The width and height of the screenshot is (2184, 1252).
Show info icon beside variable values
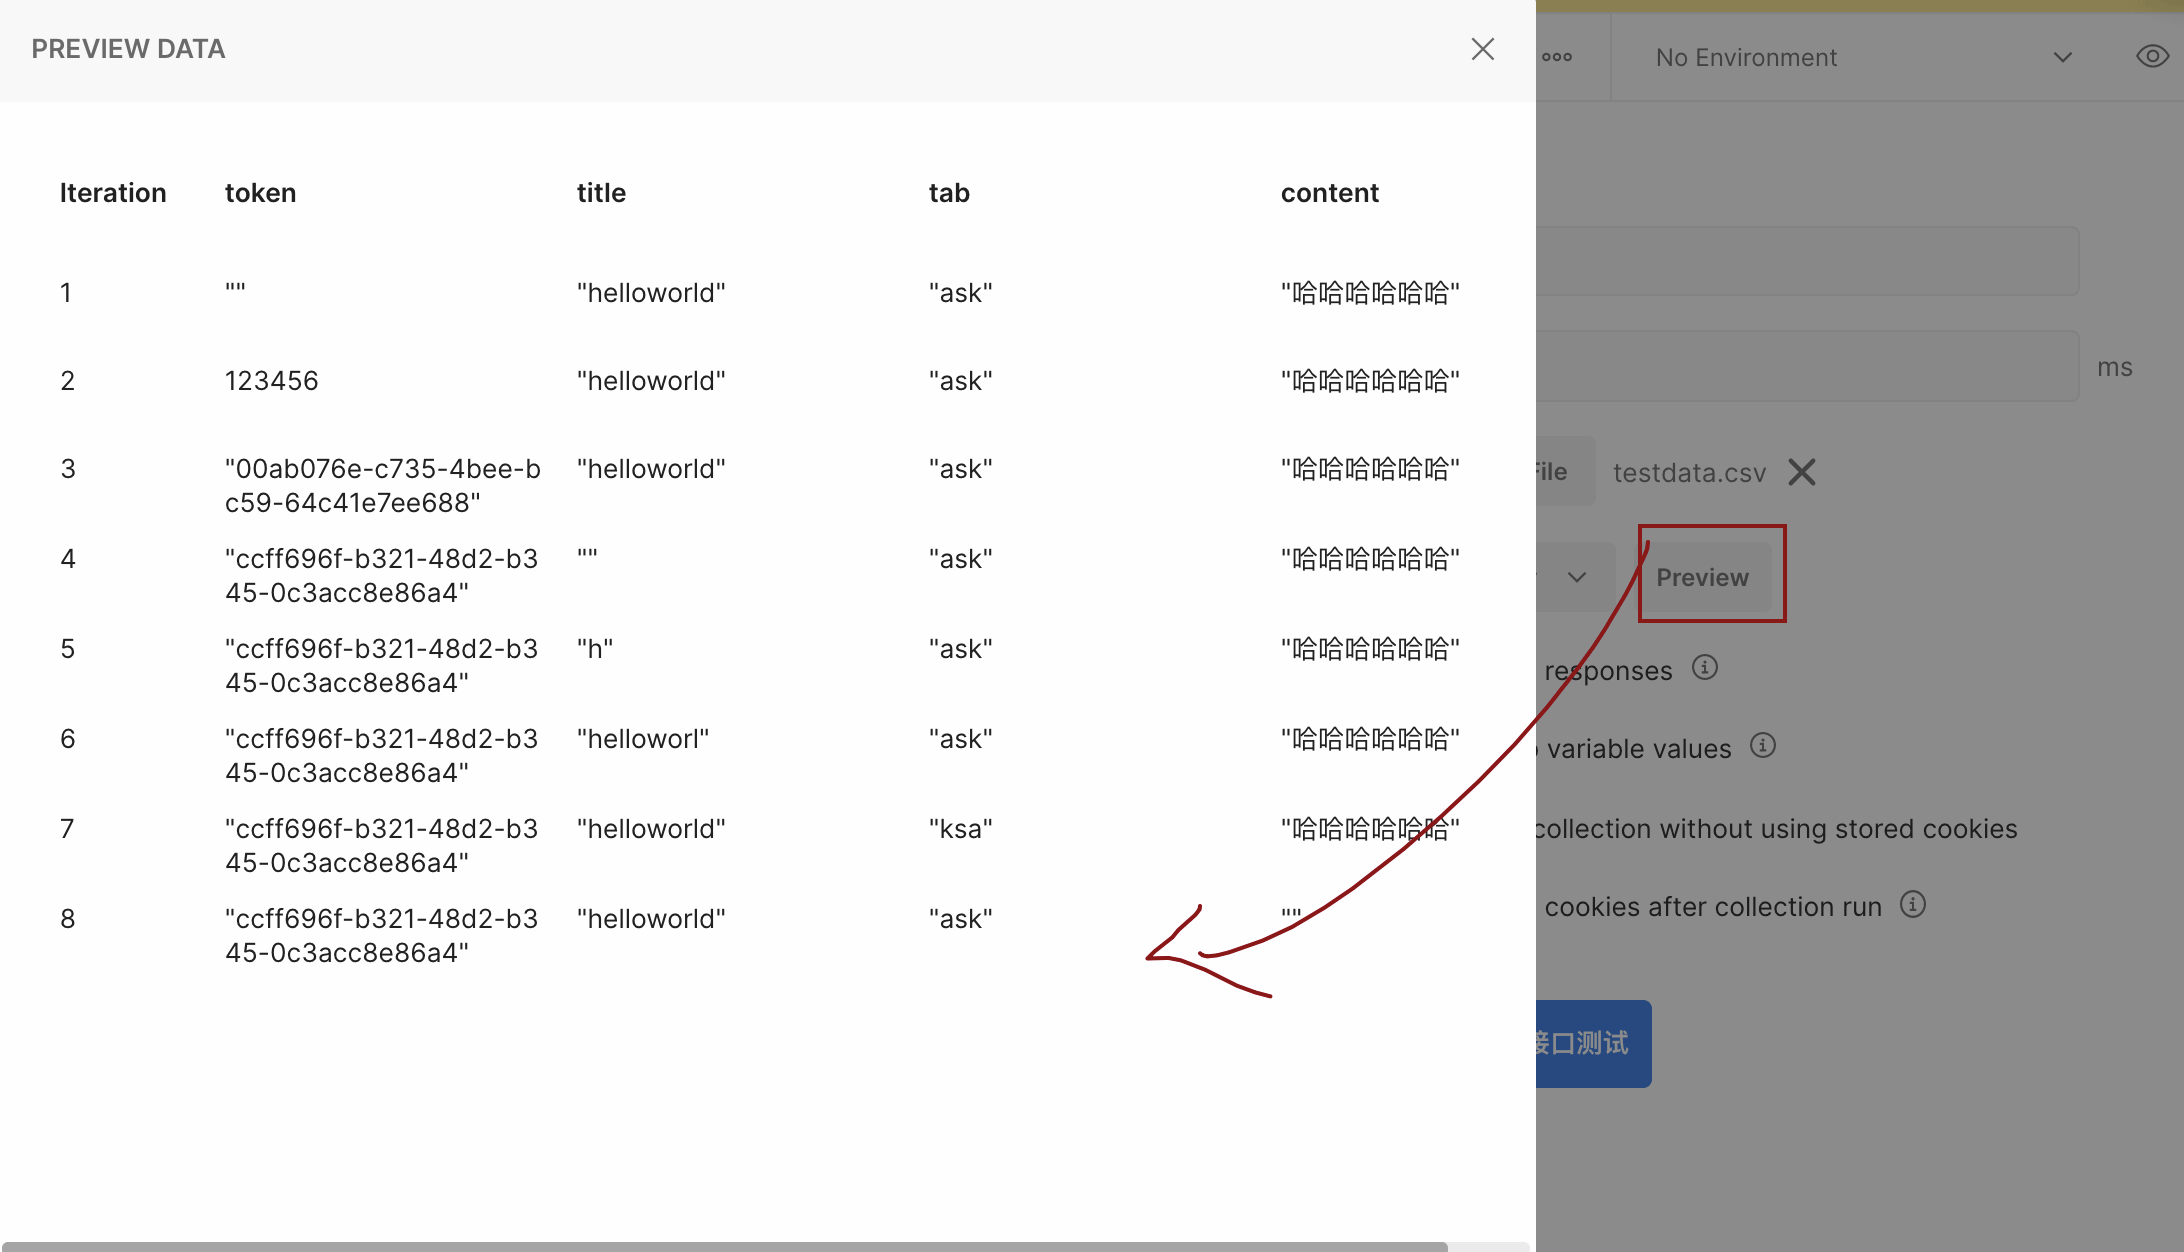[x=1763, y=746]
